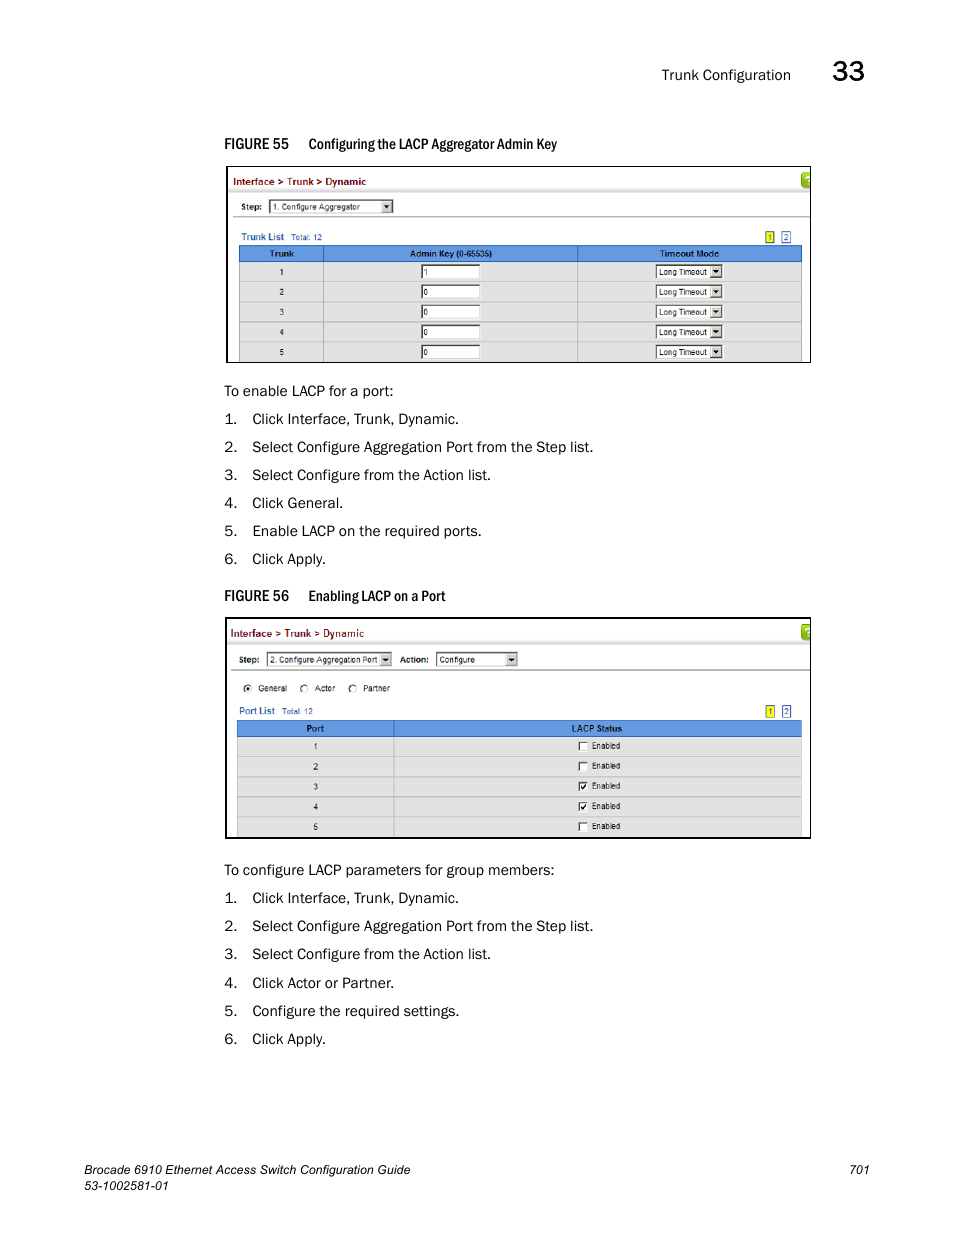Open the Step dropdown showing Configure Aggregation Port
954x1235 pixels.
329,660
